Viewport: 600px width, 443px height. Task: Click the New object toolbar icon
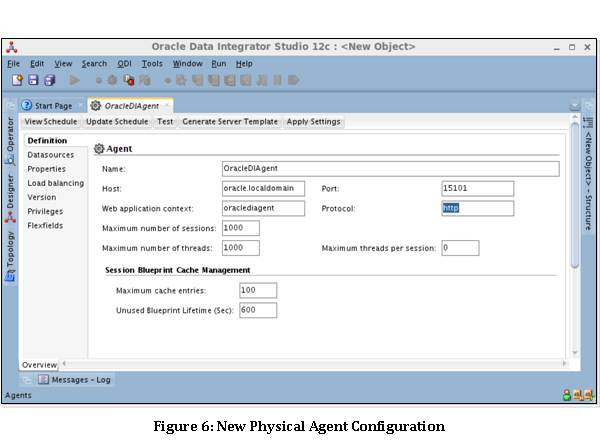point(17,80)
